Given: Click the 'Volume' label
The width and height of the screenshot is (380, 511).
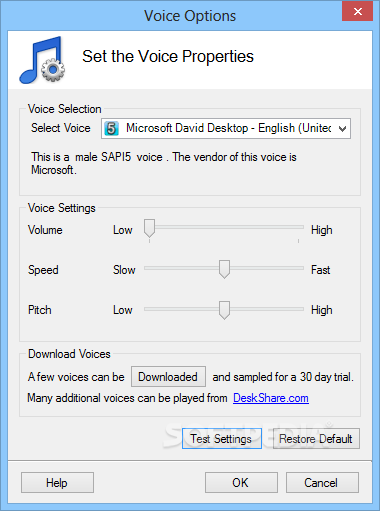Looking at the screenshot, I should coord(45,230).
